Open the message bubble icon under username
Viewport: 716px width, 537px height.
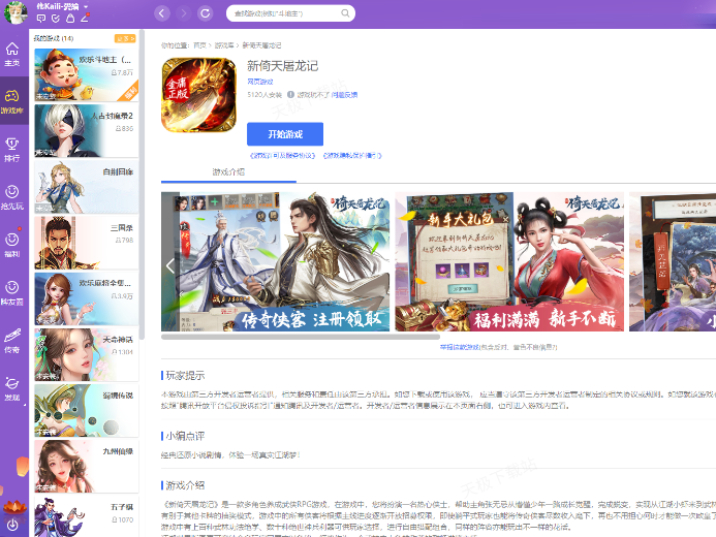click(x=41, y=18)
